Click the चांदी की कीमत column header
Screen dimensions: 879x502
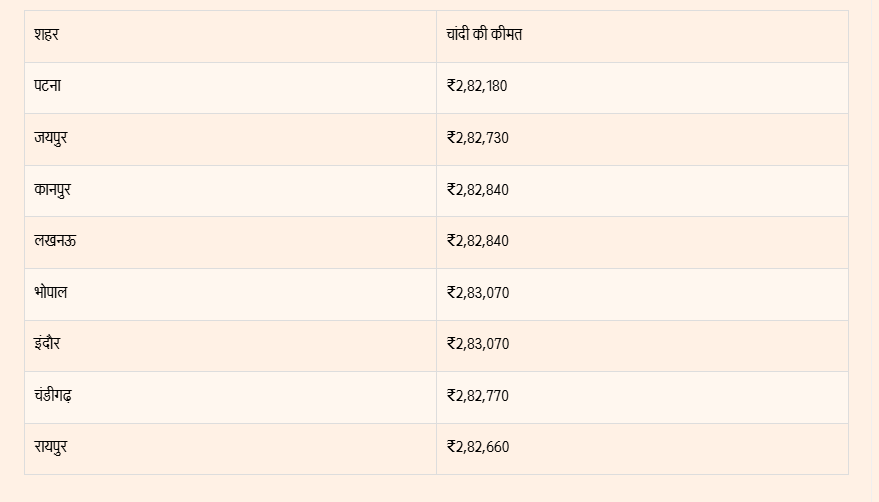click(x=485, y=35)
